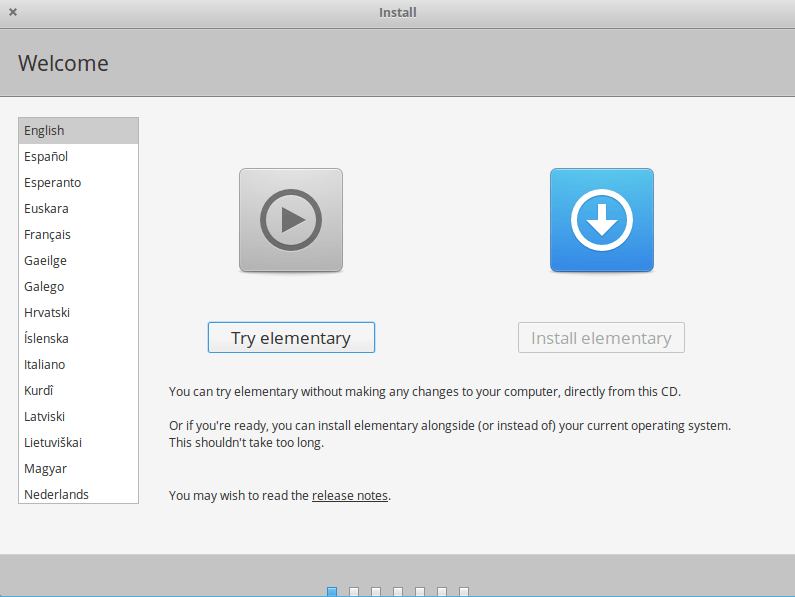Select English in the language list

click(79, 130)
